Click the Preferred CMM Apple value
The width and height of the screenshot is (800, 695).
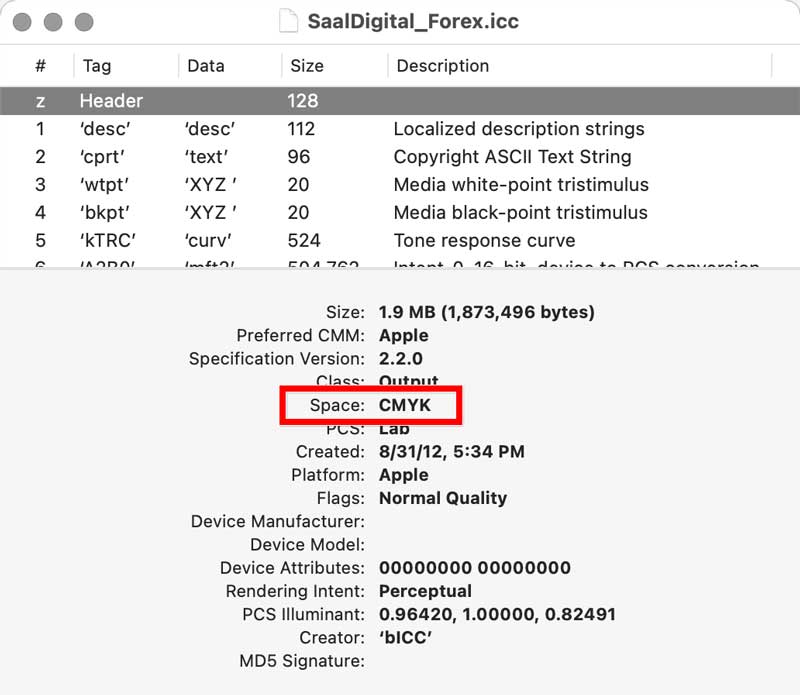(x=403, y=335)
